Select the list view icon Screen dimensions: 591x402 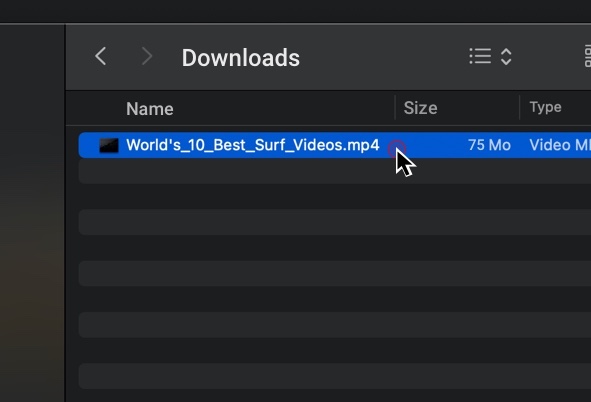480,57
